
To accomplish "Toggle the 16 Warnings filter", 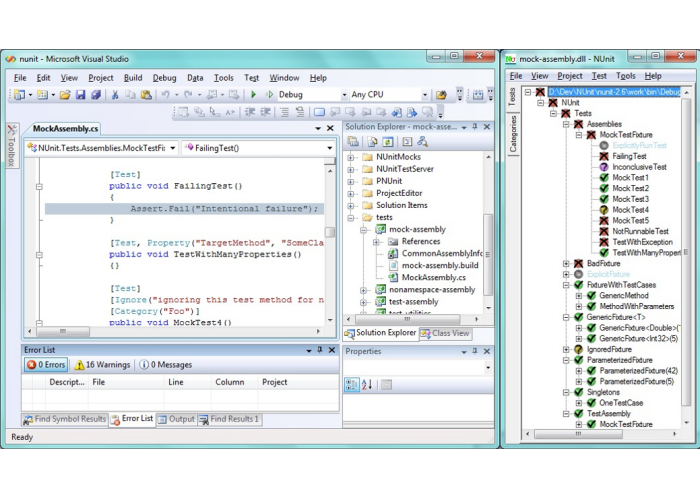I will [102, 365].
